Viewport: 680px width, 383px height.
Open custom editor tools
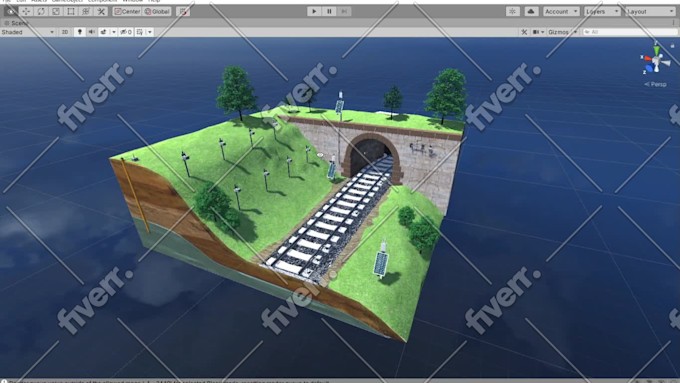[x=101, y=11]
